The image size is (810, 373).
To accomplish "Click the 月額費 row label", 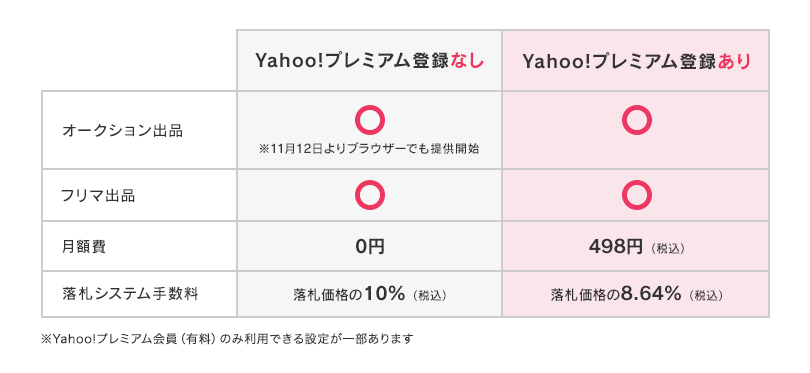I will tap(83, 246).
